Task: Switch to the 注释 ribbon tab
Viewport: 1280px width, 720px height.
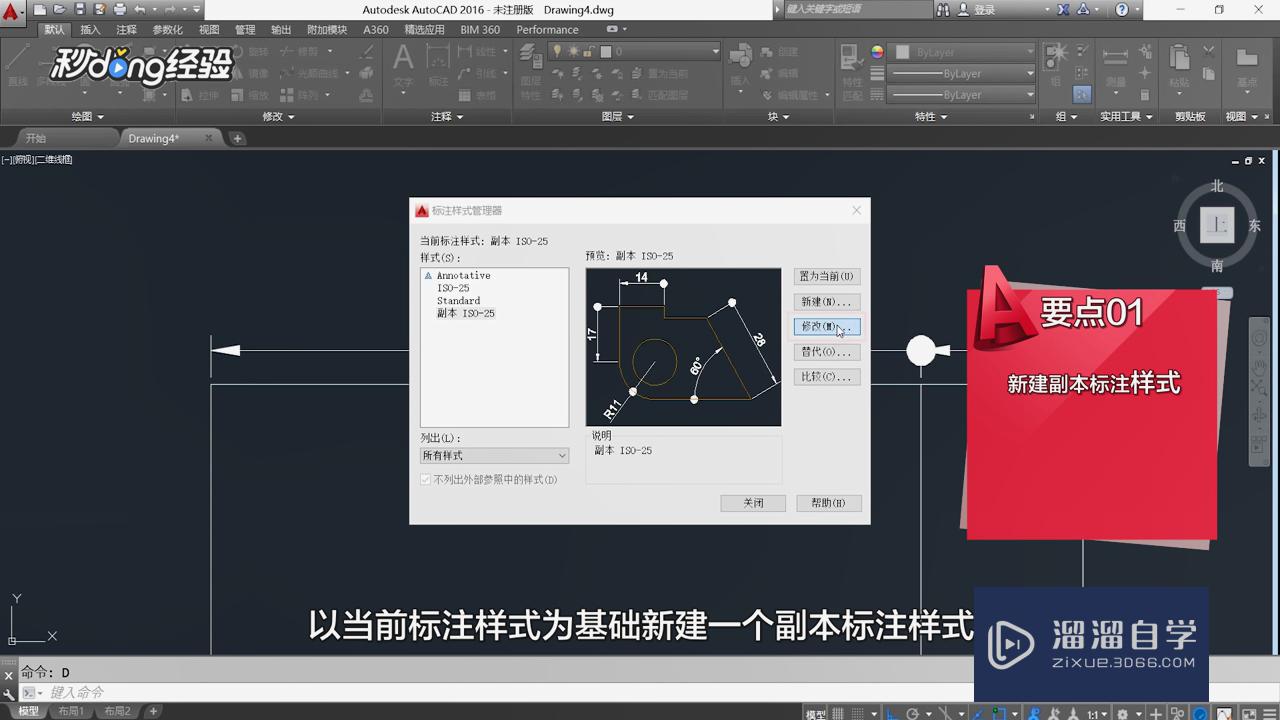Action: tap(126, 29)
